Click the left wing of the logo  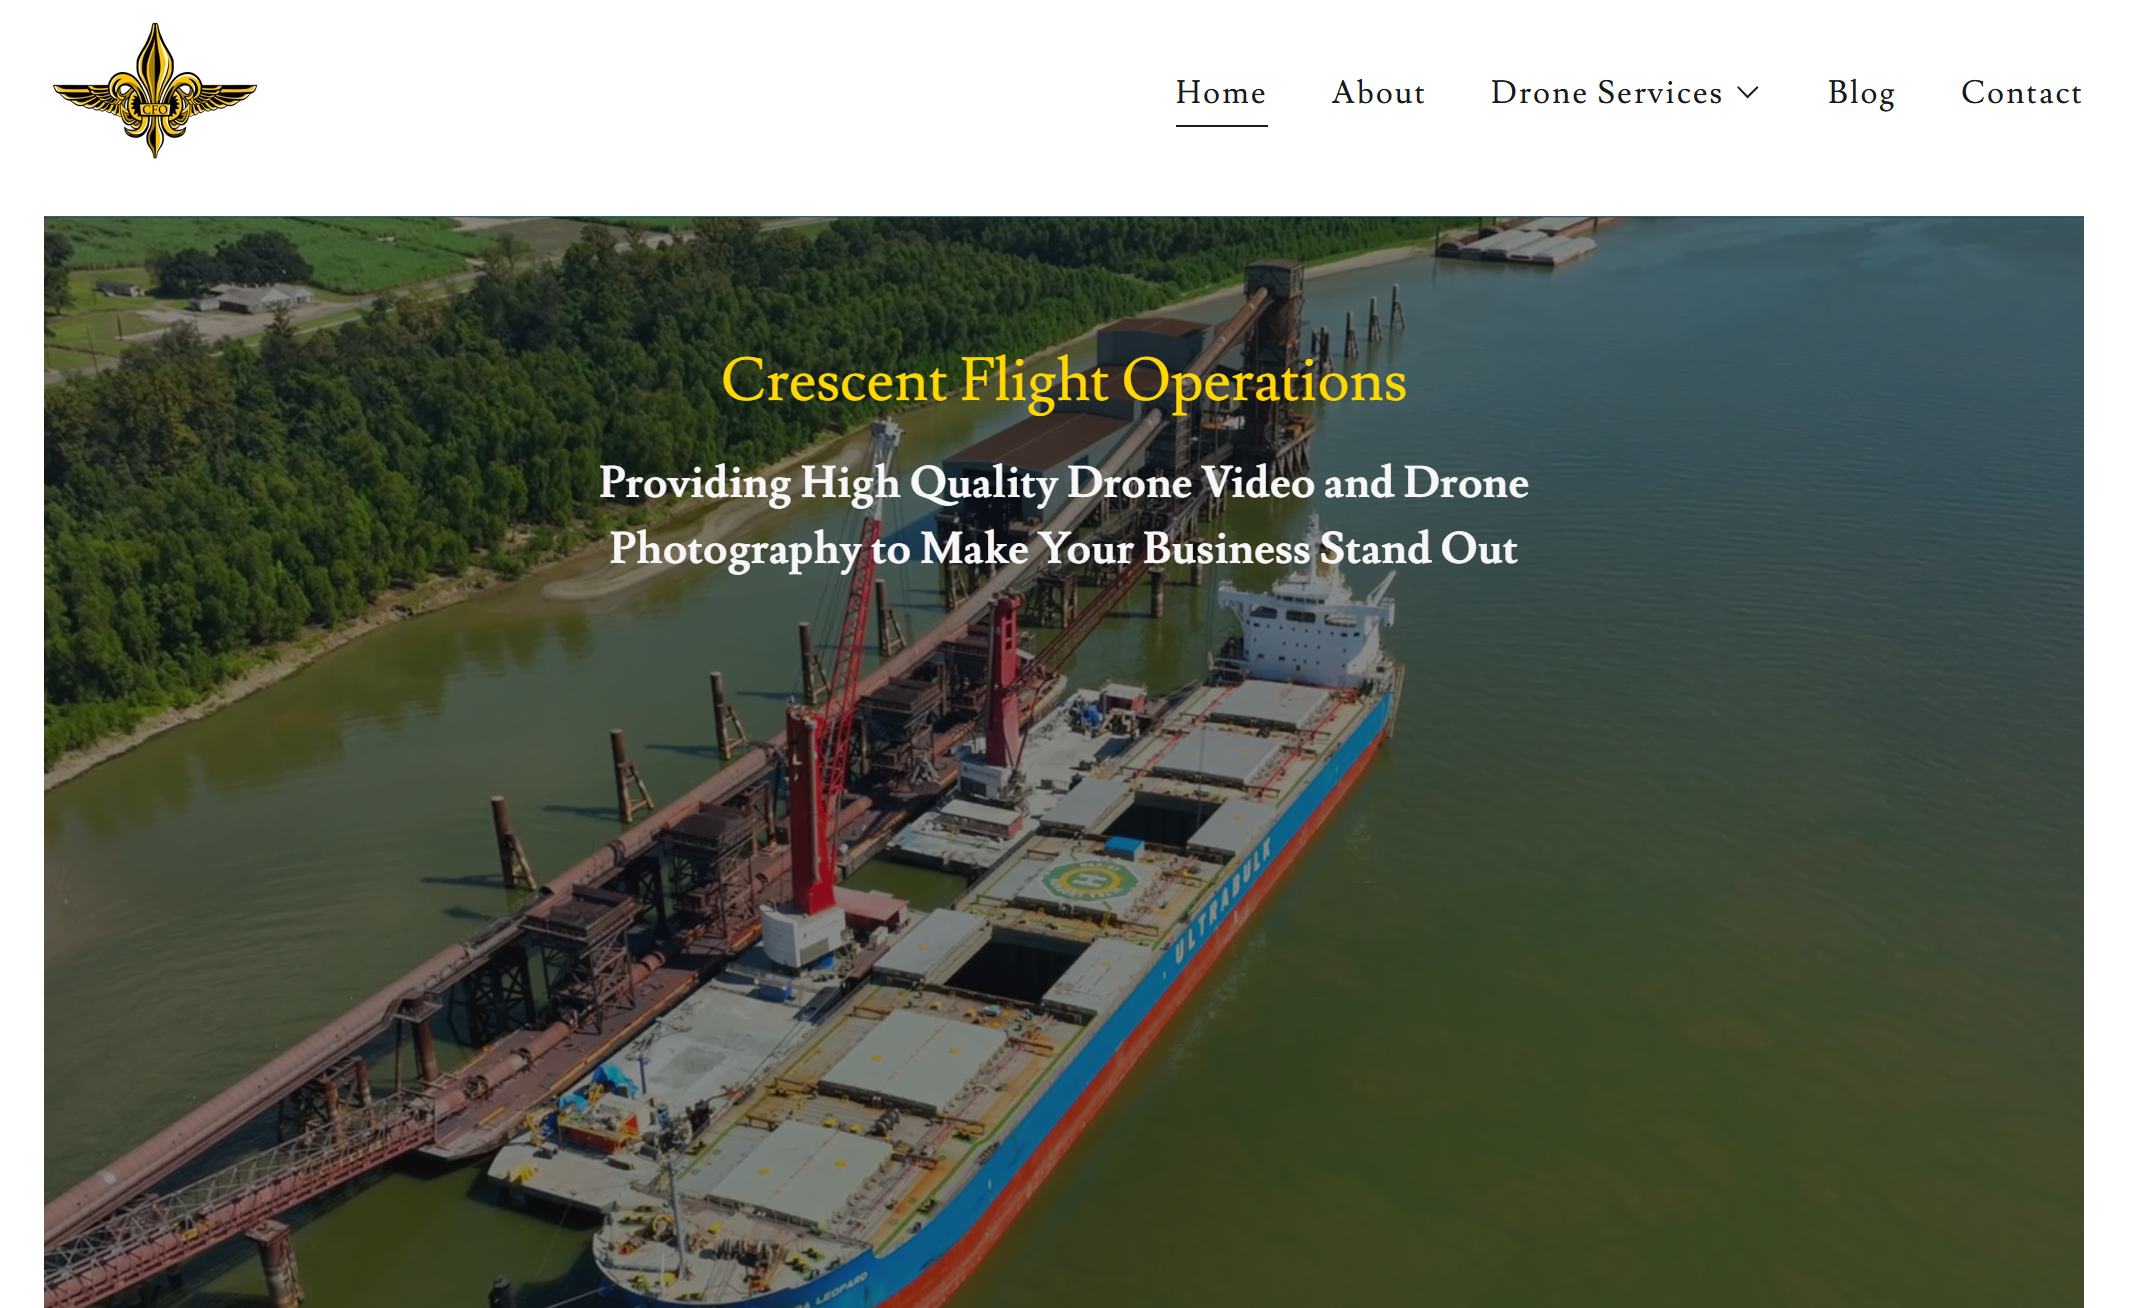[x=88, y=98]
